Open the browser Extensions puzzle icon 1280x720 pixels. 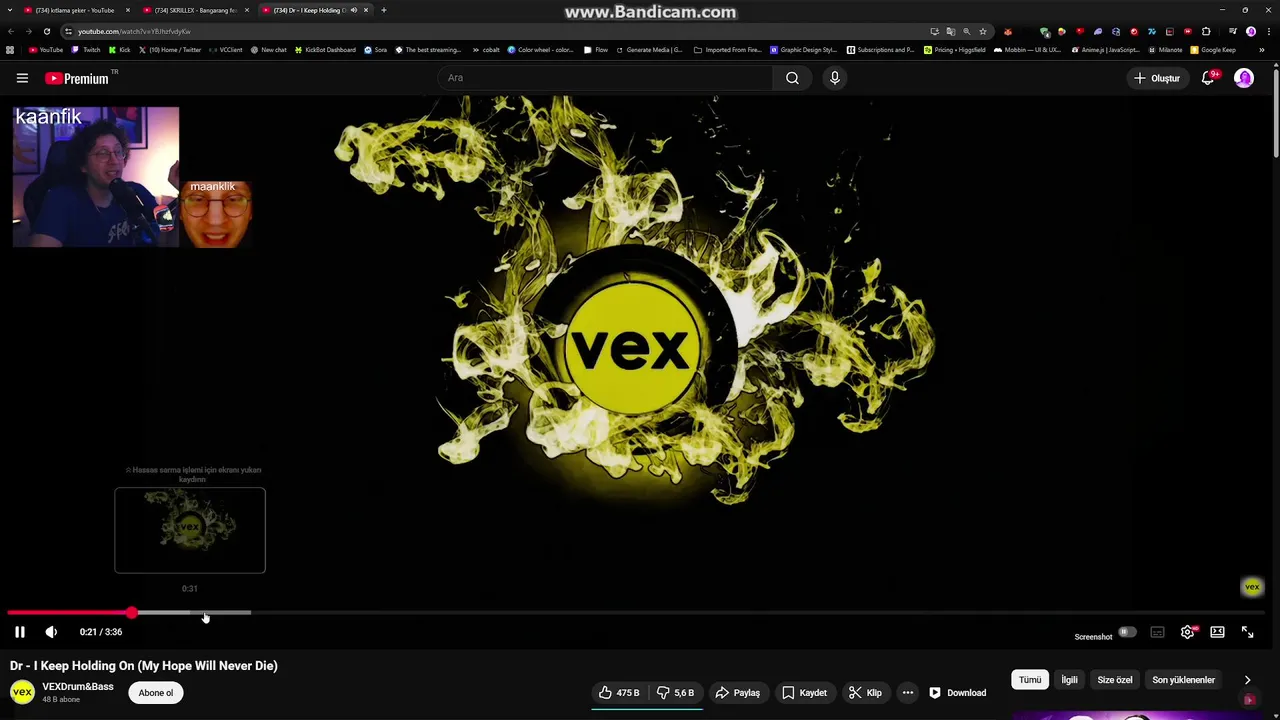(x=1206, y=31)
